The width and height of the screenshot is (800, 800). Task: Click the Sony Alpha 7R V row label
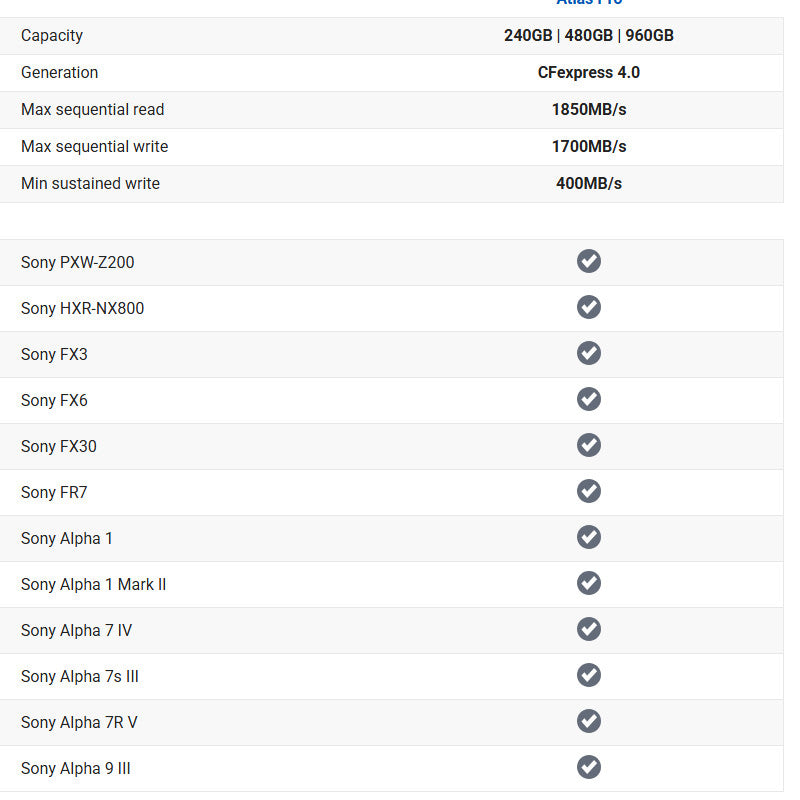click(79, 722)
